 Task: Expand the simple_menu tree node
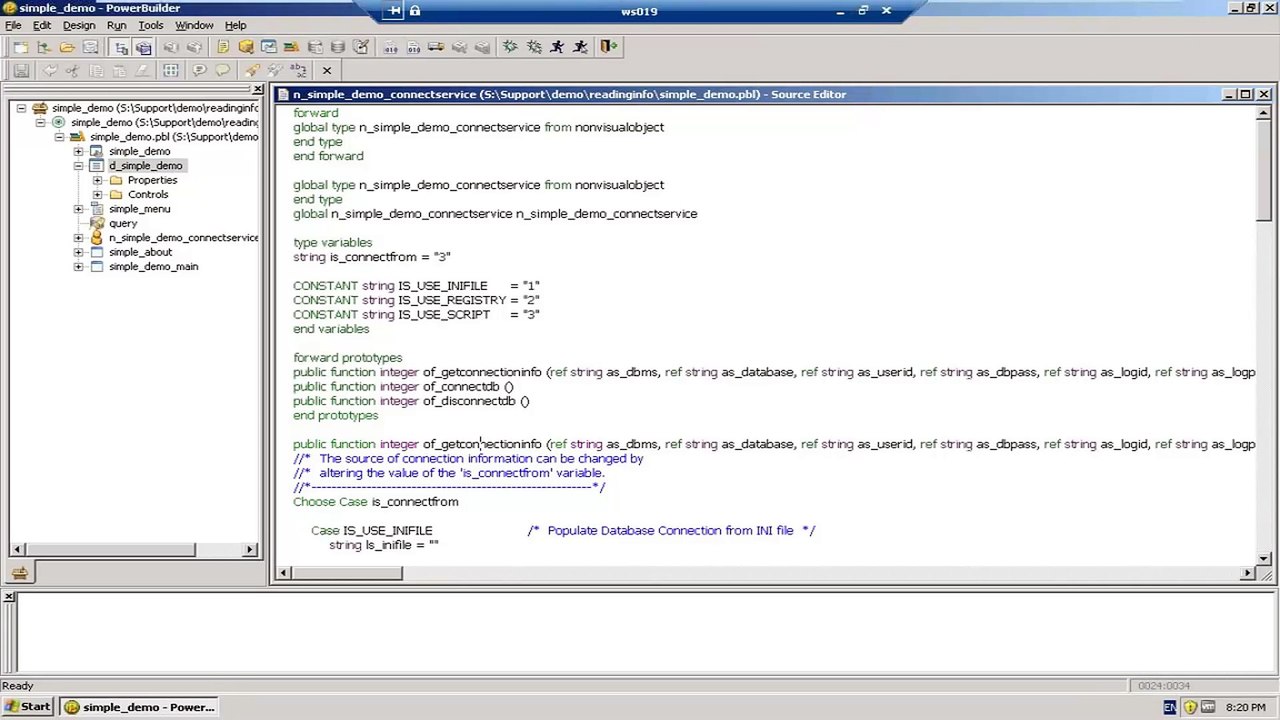coord(78,209)
